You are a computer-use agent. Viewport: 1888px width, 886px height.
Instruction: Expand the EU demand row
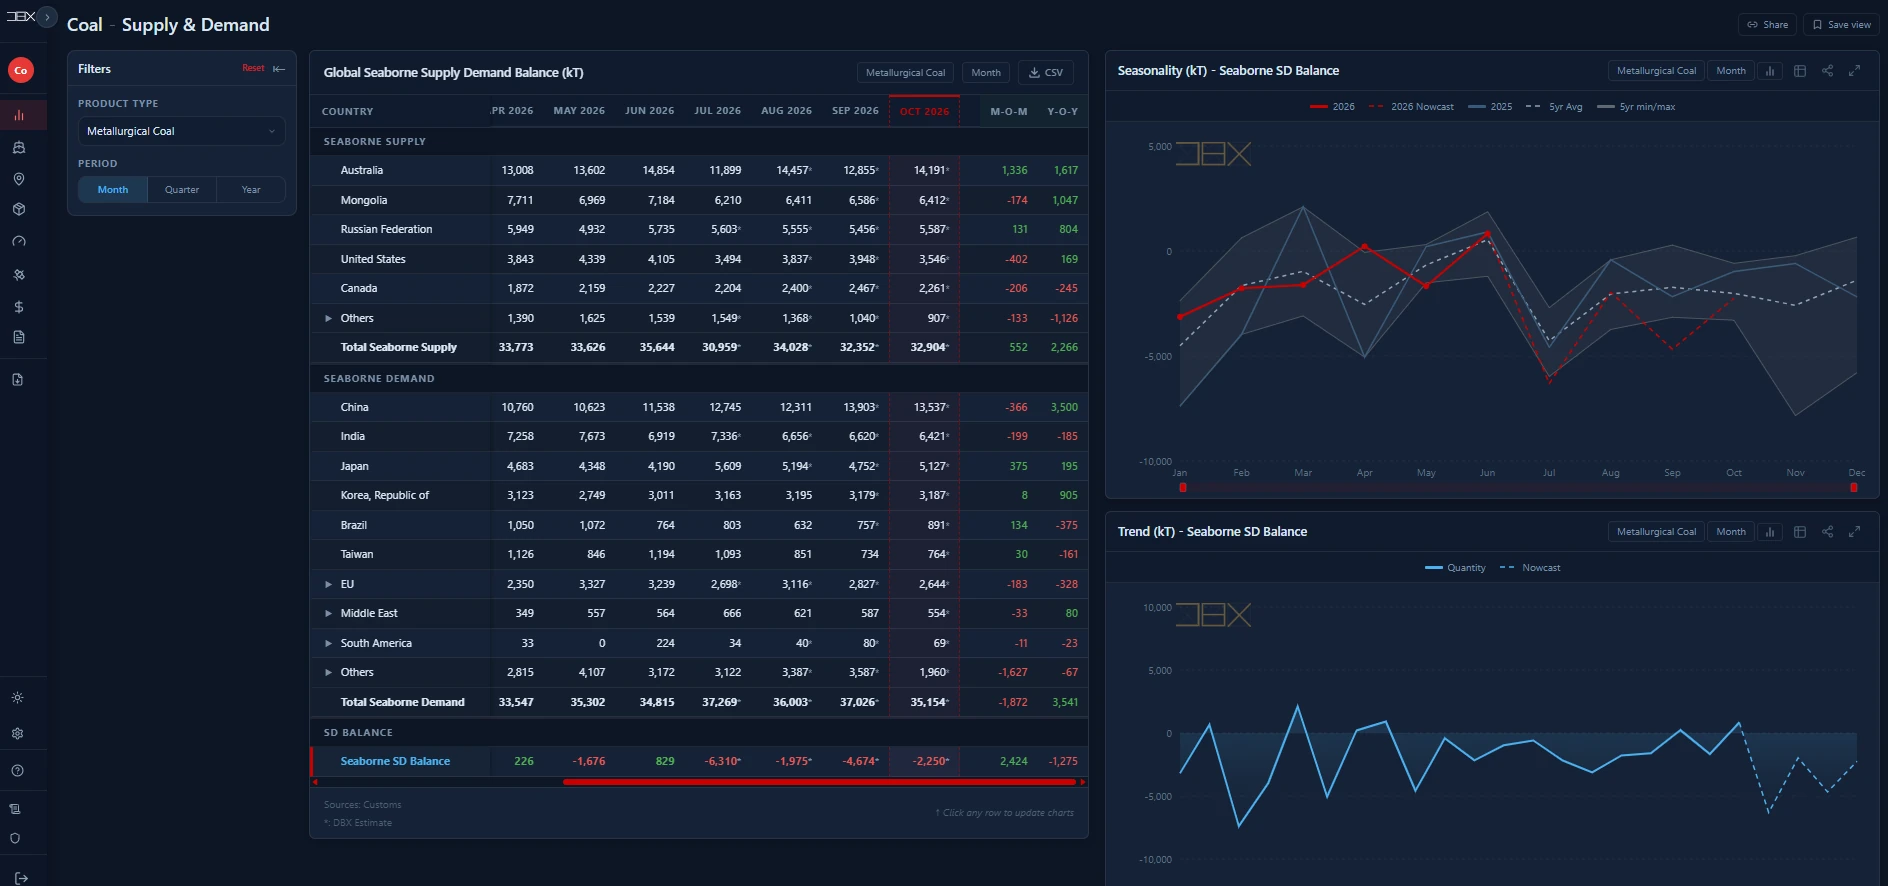pyautogui.click(x=328, y=584)
